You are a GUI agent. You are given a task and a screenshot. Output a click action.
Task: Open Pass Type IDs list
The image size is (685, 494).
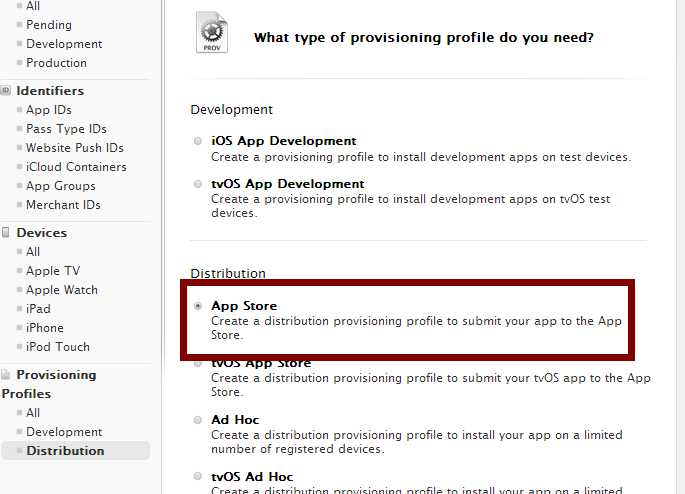66,129
